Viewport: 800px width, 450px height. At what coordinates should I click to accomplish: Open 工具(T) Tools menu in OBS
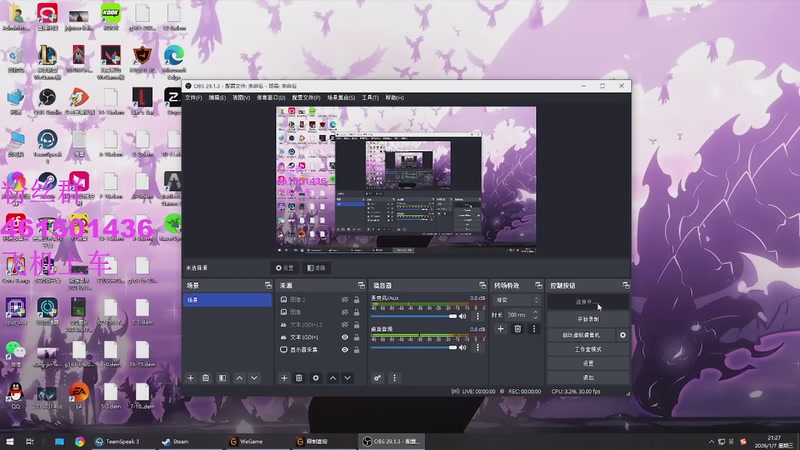point(370,97)
